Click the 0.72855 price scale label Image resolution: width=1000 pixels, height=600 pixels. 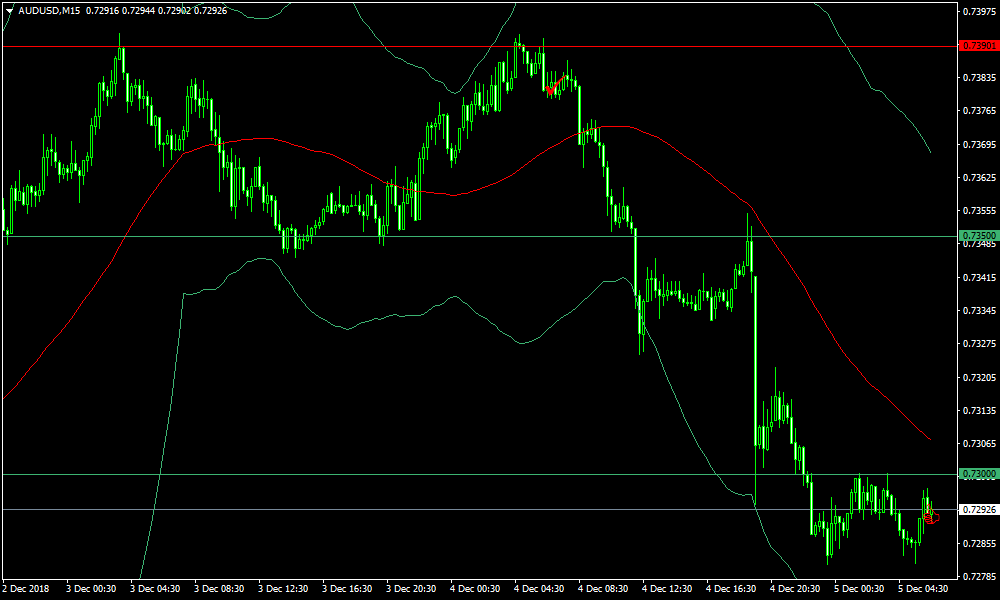coord(979,544)
